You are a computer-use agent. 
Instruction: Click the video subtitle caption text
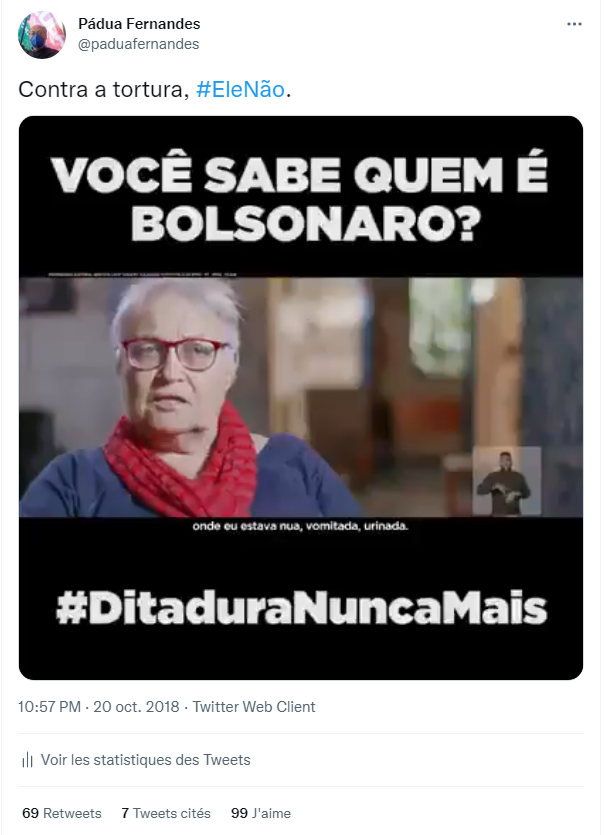(x=300, y=527)
